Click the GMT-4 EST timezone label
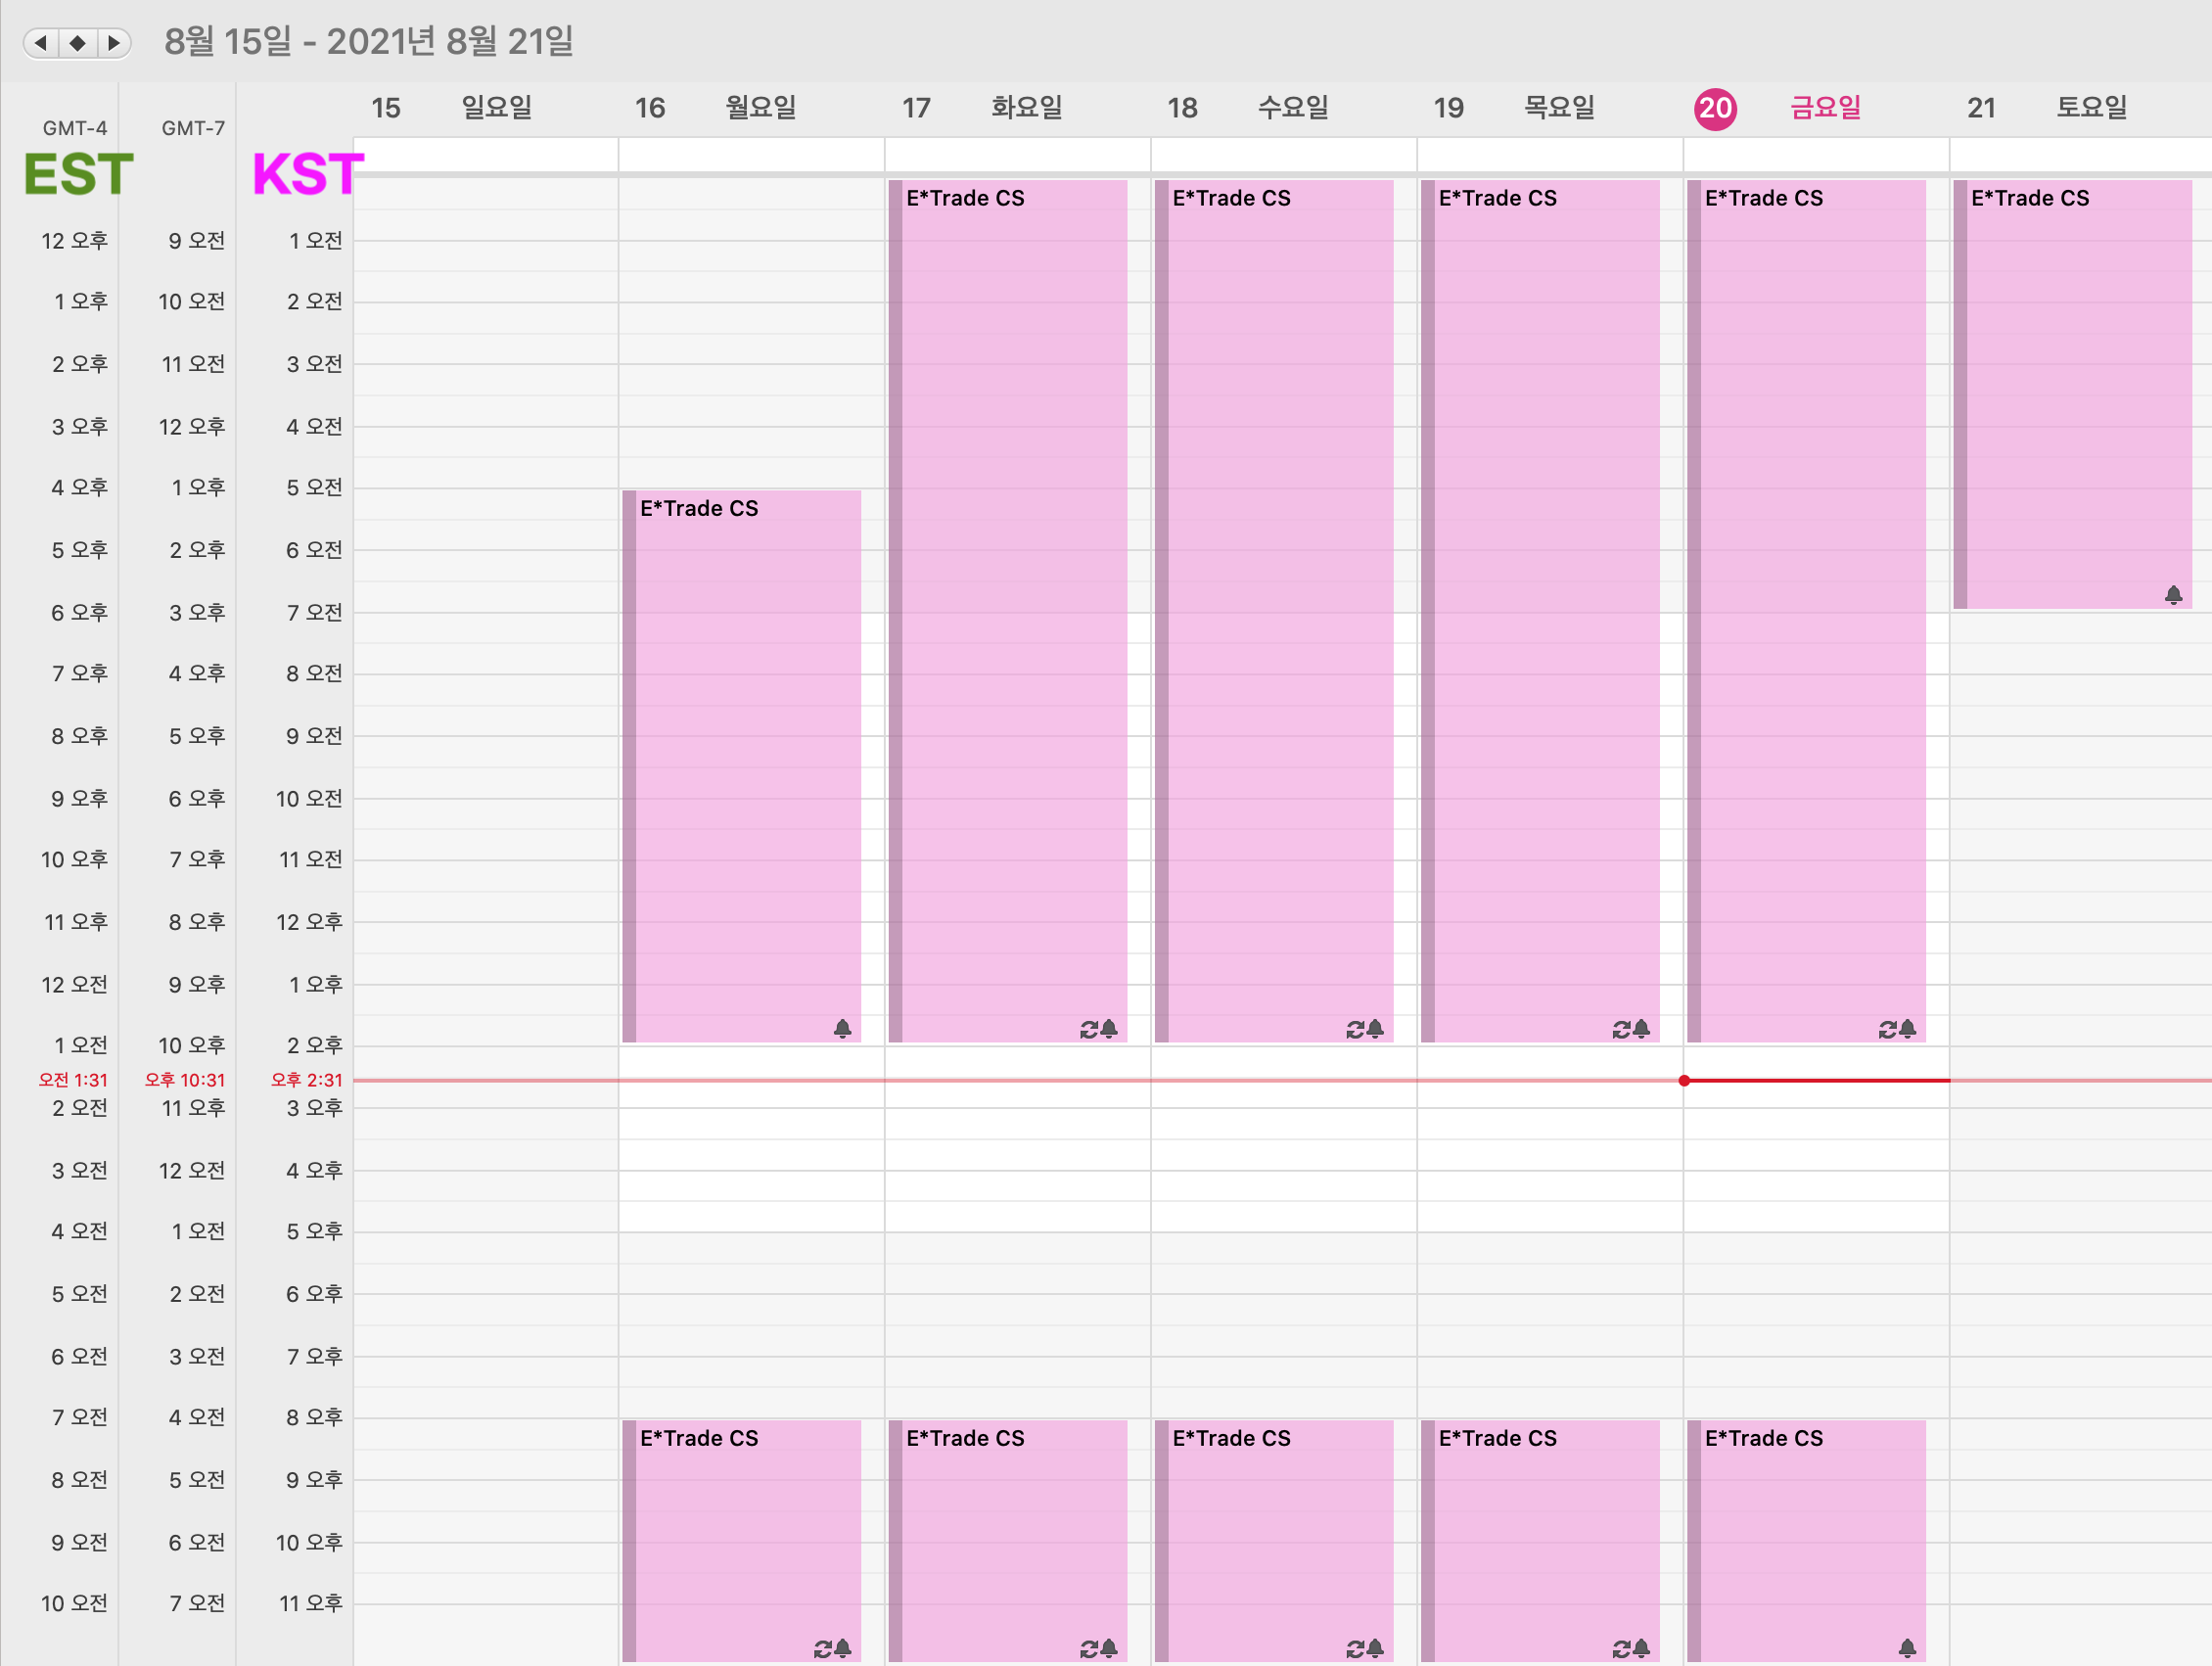The width and height of the screenshot is (2212, 1666). point(77,172)
